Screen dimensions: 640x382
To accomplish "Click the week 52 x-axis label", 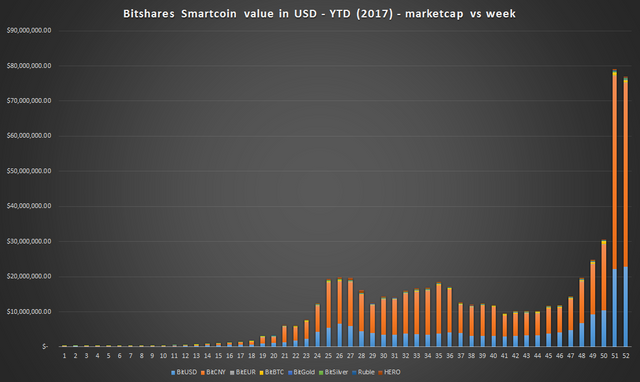I will tap(626, 356).
